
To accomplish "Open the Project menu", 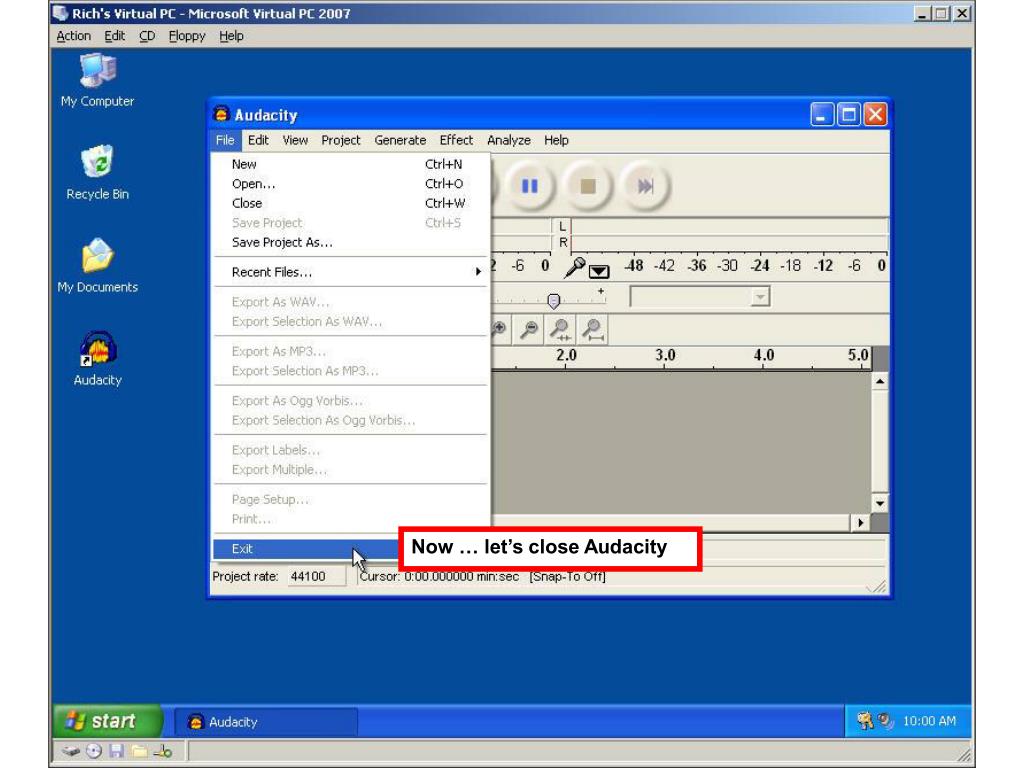I will (341, 140).
